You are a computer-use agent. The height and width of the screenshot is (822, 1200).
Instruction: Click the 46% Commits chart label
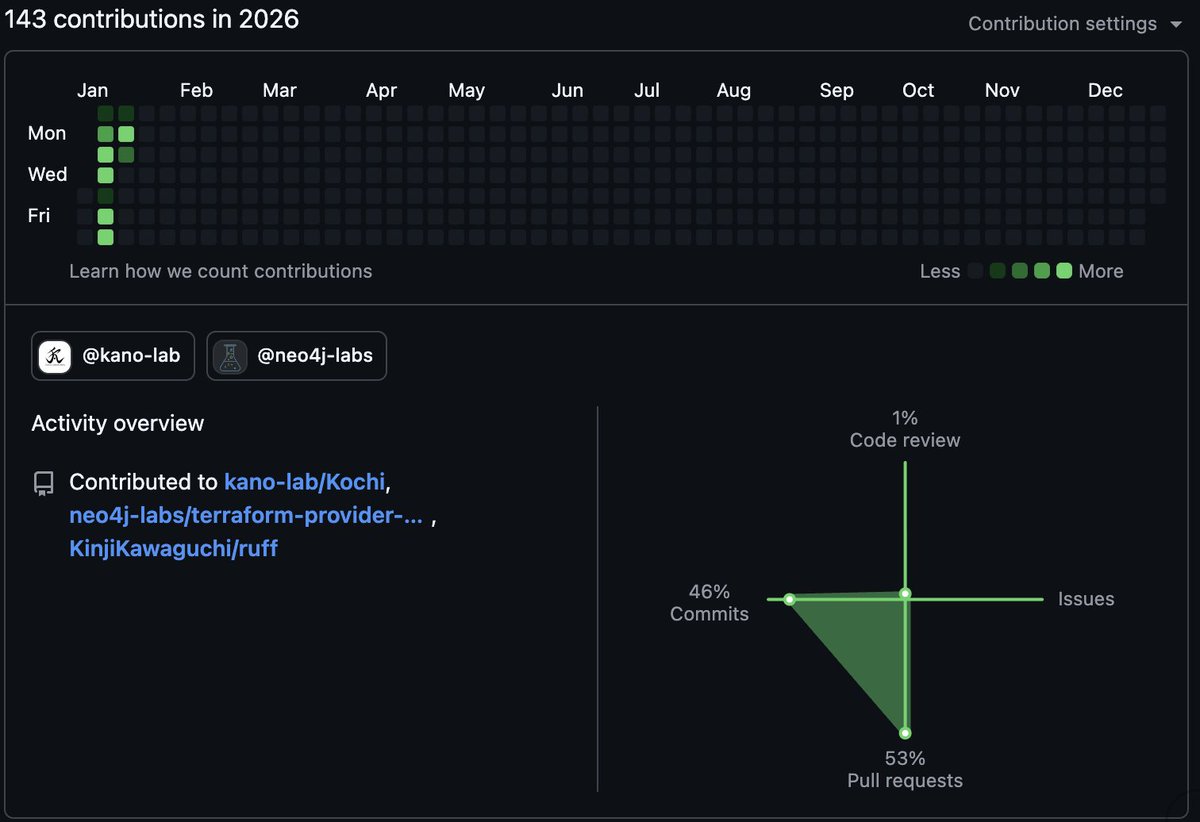[x=709, y=603]
